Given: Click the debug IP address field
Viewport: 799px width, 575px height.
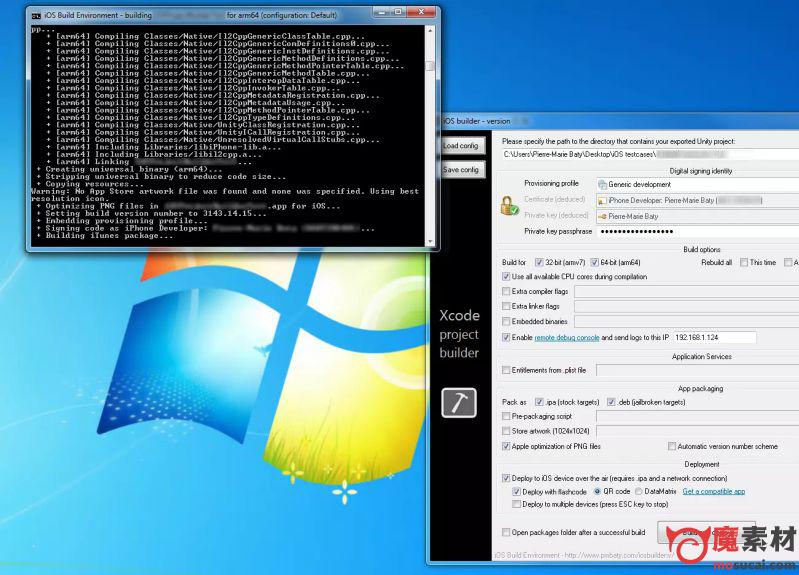Looking at the screenshot, I should tap(714, 337).
